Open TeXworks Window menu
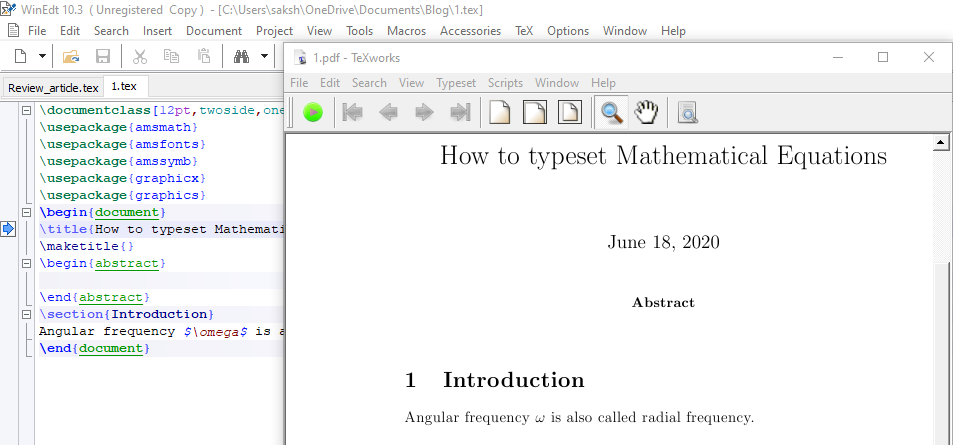Image resolution: width=953 pixels, height=445 pixels. (557, 83)
